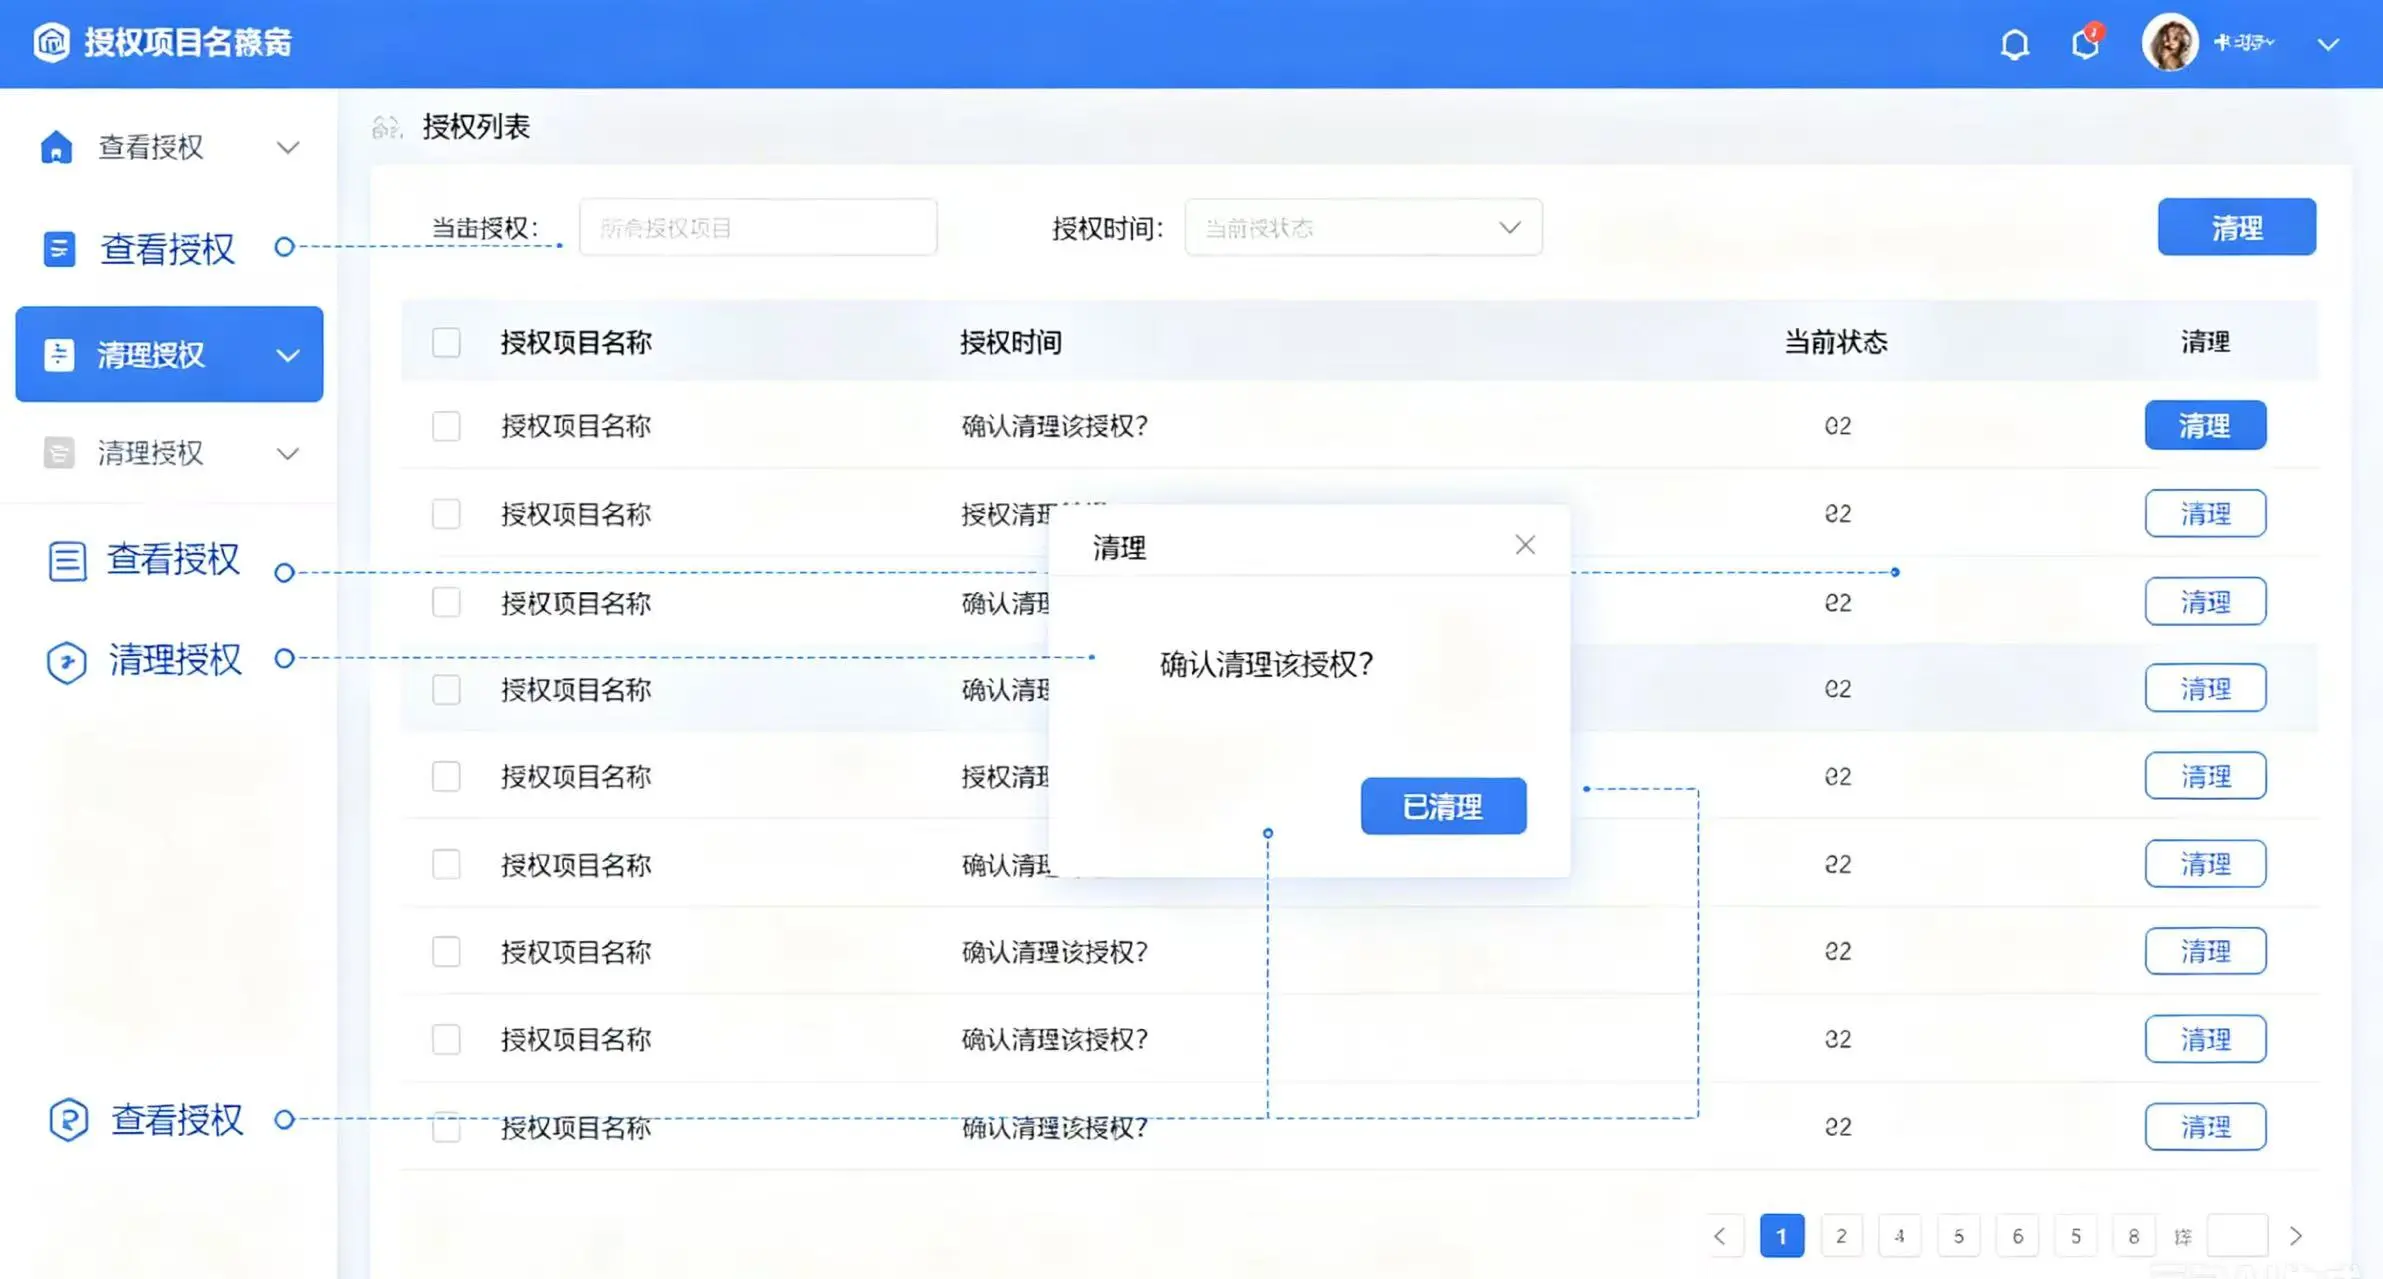The width and height of the screenshot is (2383, 1279).
Task: Close the 清理 dialog with the X icon
Action: [x=1525, y=545]
